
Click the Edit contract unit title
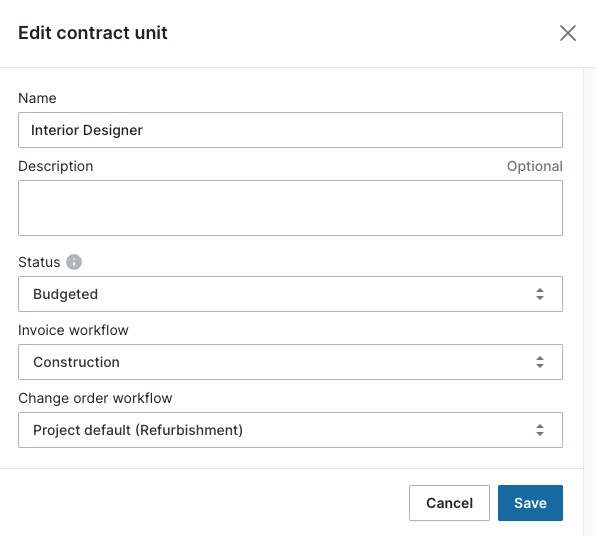93,33
